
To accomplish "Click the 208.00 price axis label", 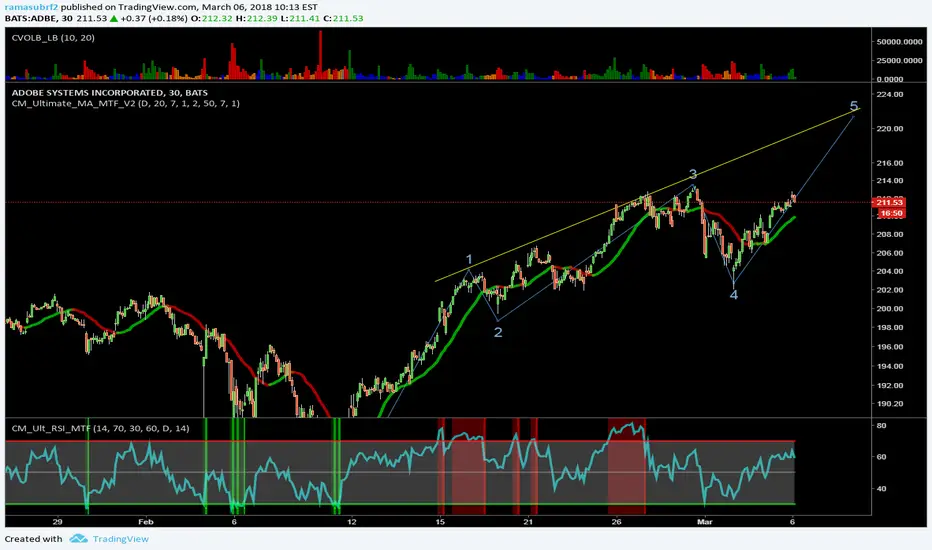I will [889, 234].
